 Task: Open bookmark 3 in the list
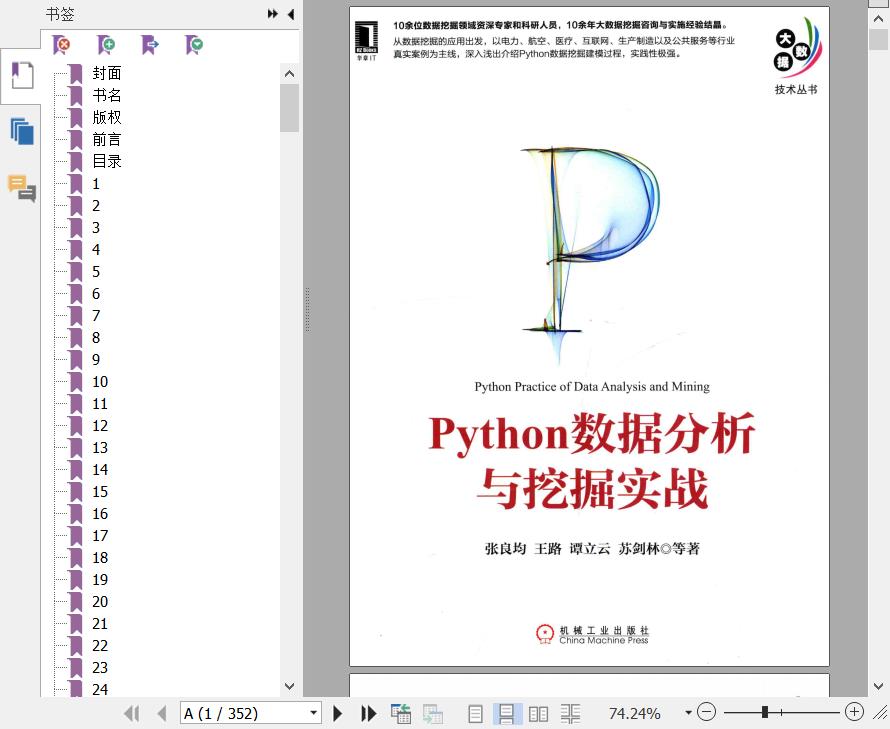click(96, 228)
